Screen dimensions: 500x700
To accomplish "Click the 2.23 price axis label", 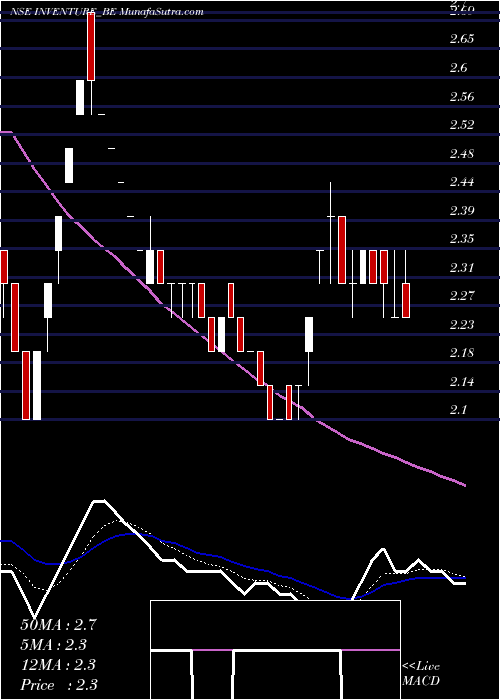I will (x=462, y=325).
